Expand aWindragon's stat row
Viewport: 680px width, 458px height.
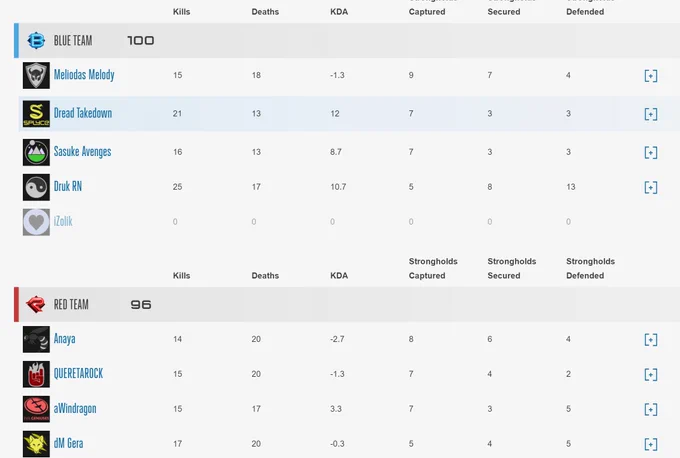[651, 409]
